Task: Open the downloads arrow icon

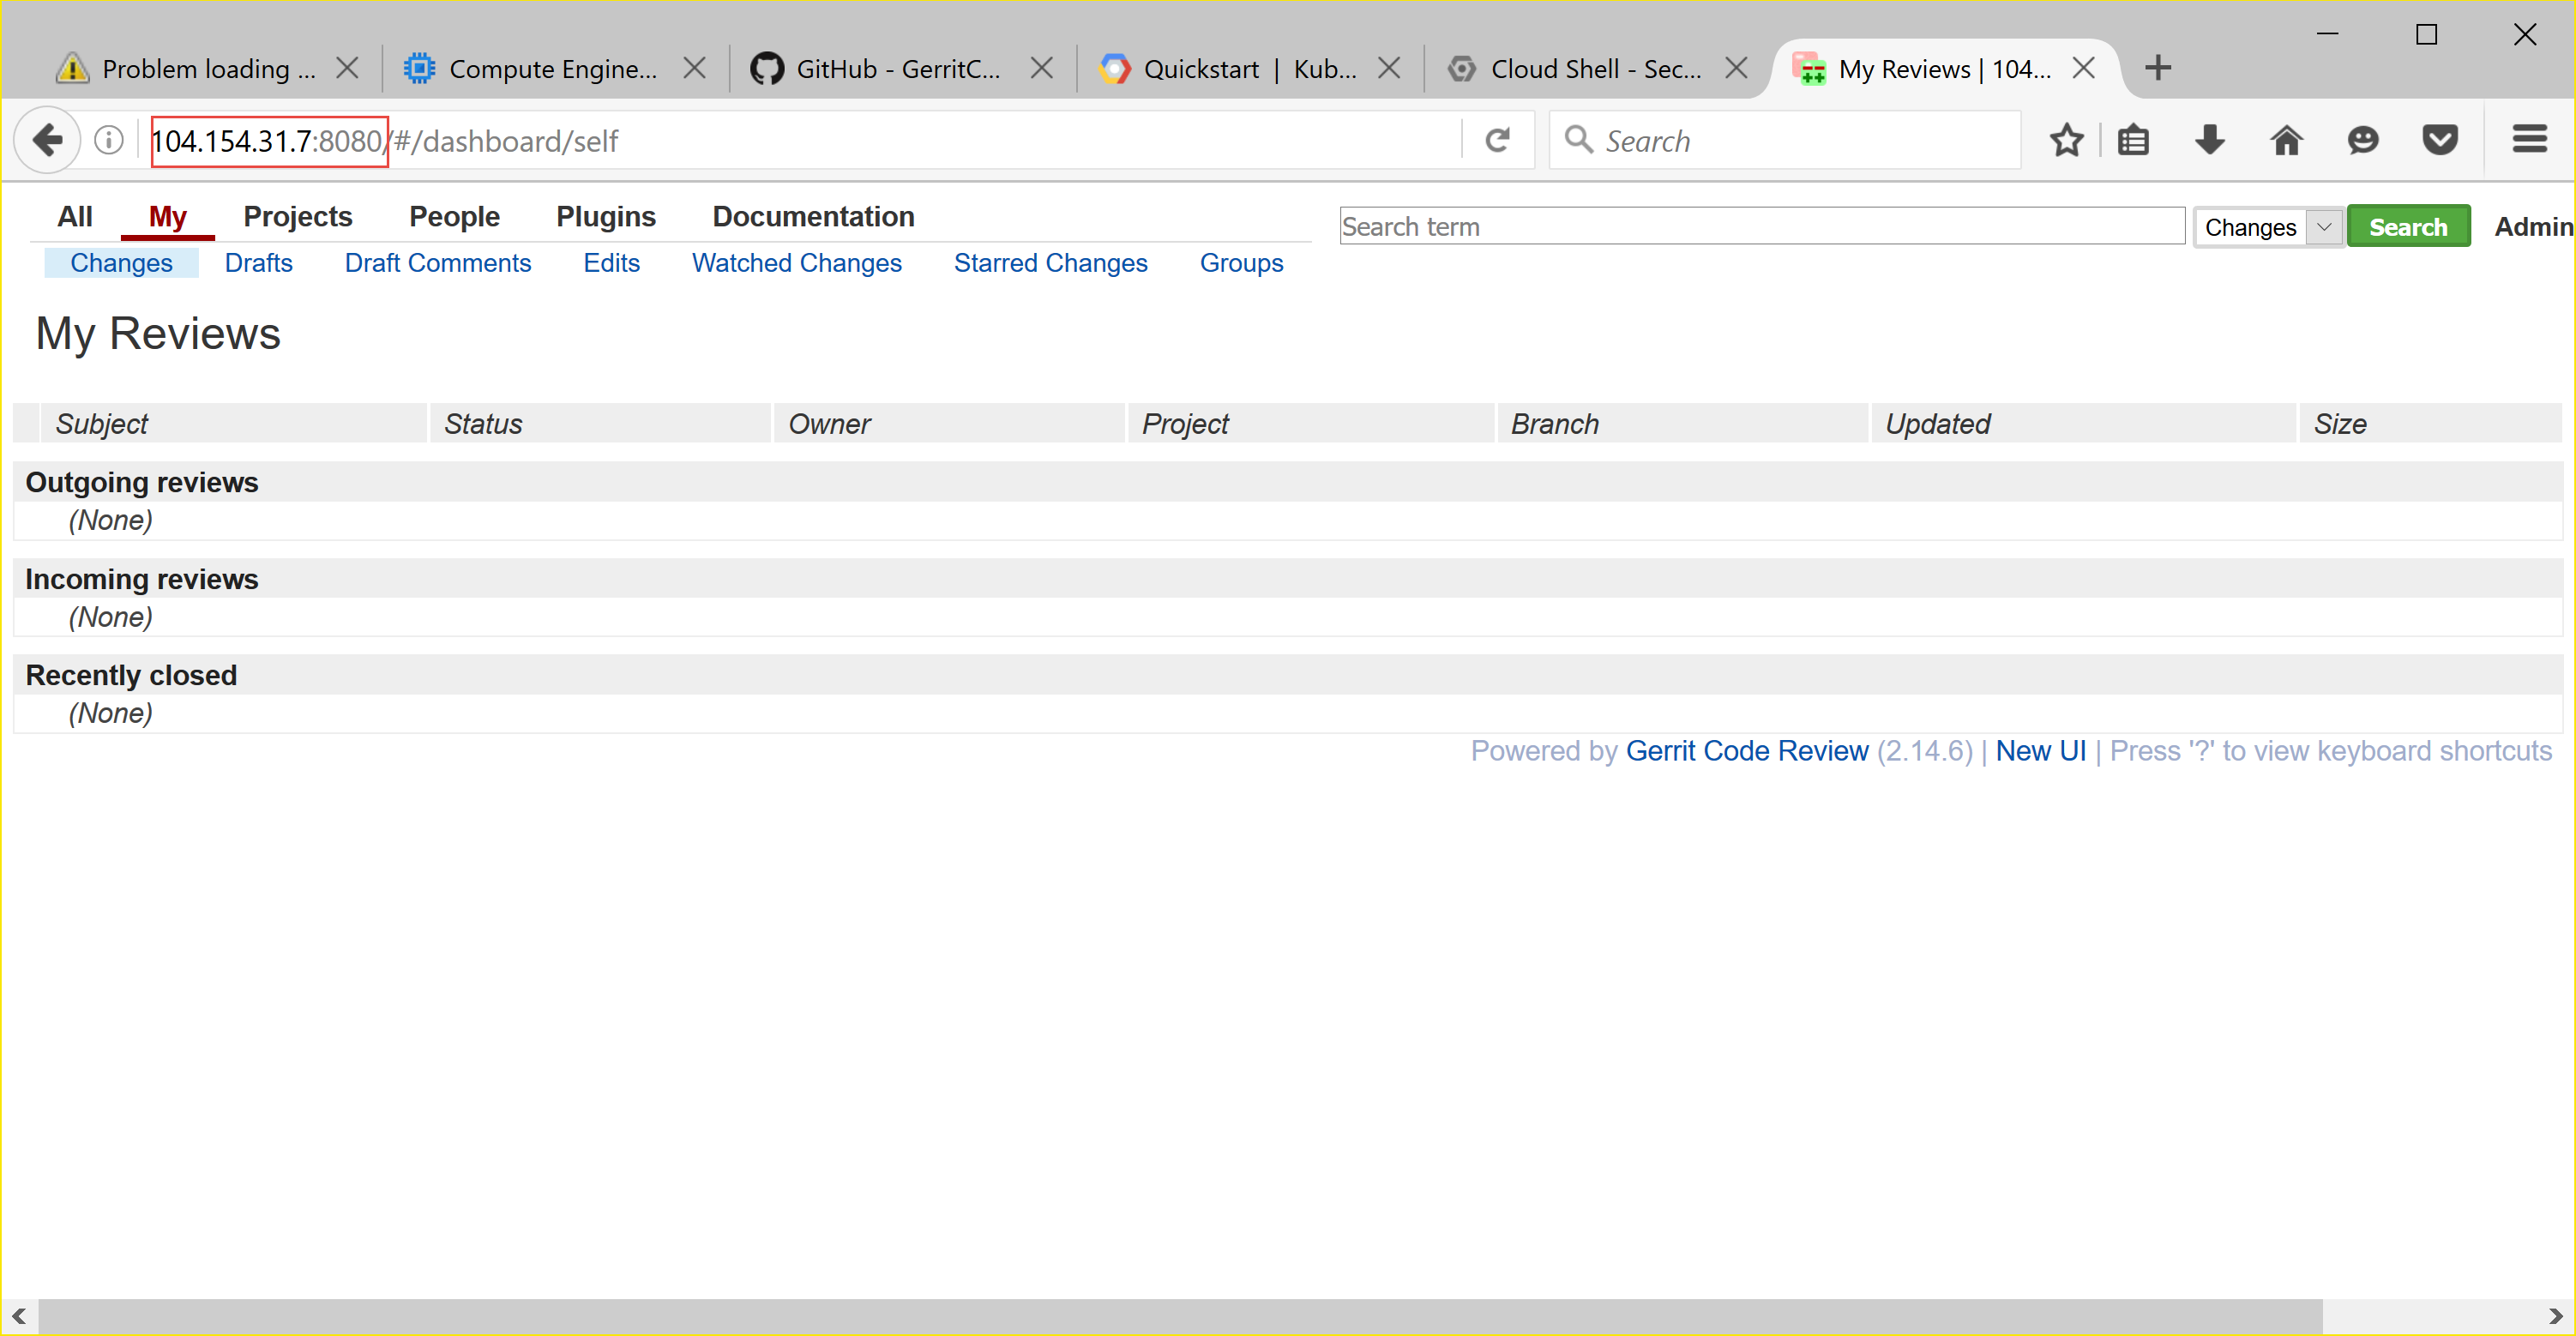Action: pyautogui.click(x=2210, y=140)
